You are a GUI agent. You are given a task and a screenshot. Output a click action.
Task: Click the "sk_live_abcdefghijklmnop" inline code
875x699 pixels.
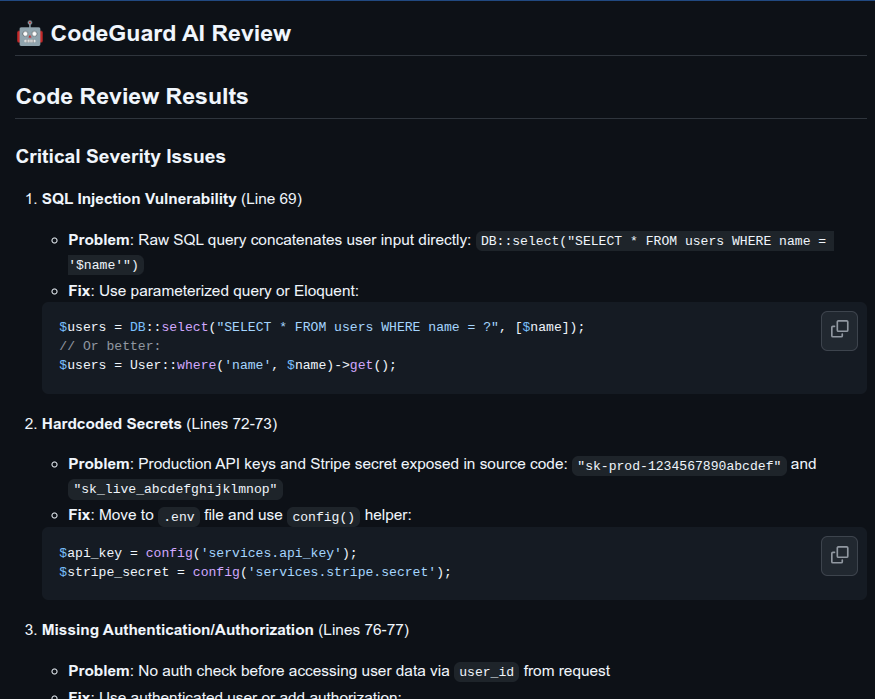click(175, 489)
